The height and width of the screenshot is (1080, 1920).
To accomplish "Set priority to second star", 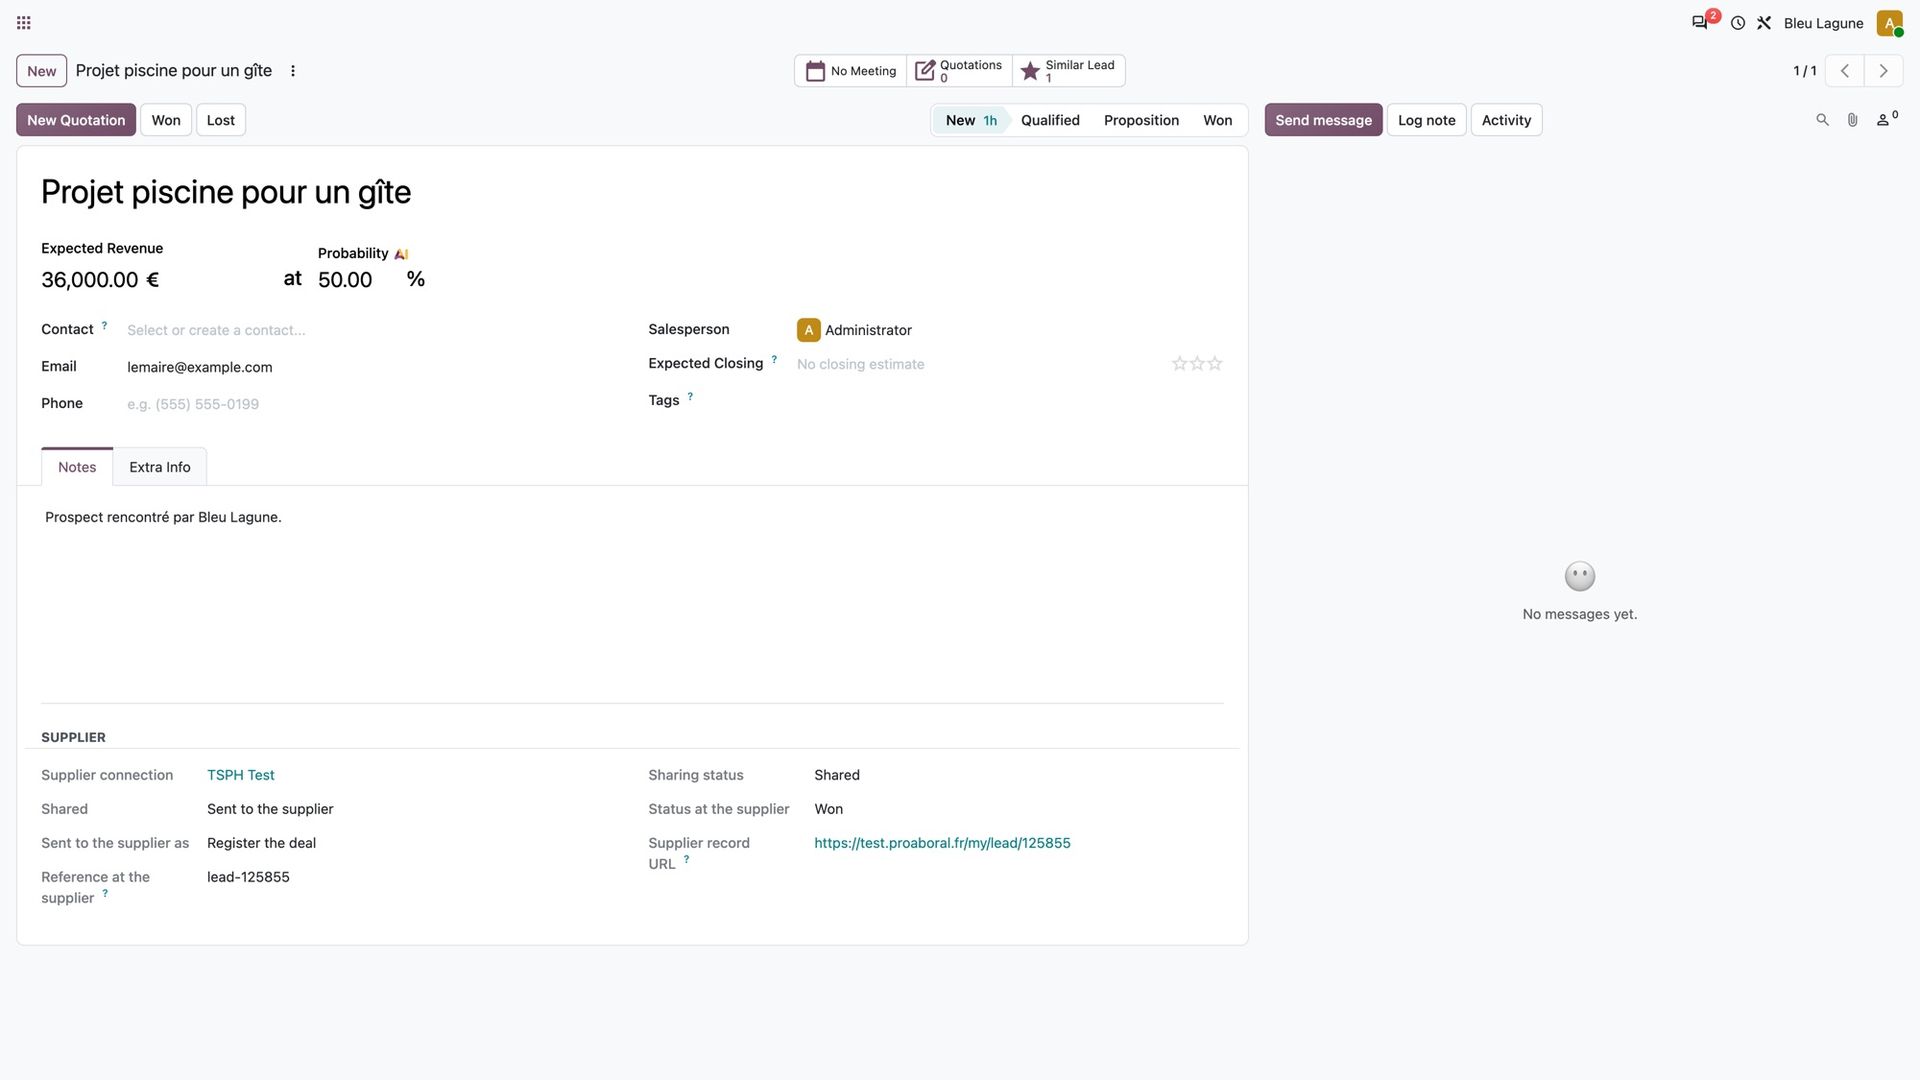I will click(1197, 364).
